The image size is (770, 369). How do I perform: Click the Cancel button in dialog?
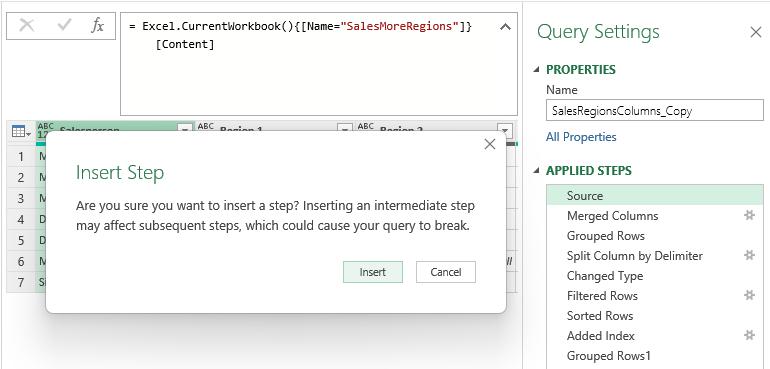coord(446,272)
